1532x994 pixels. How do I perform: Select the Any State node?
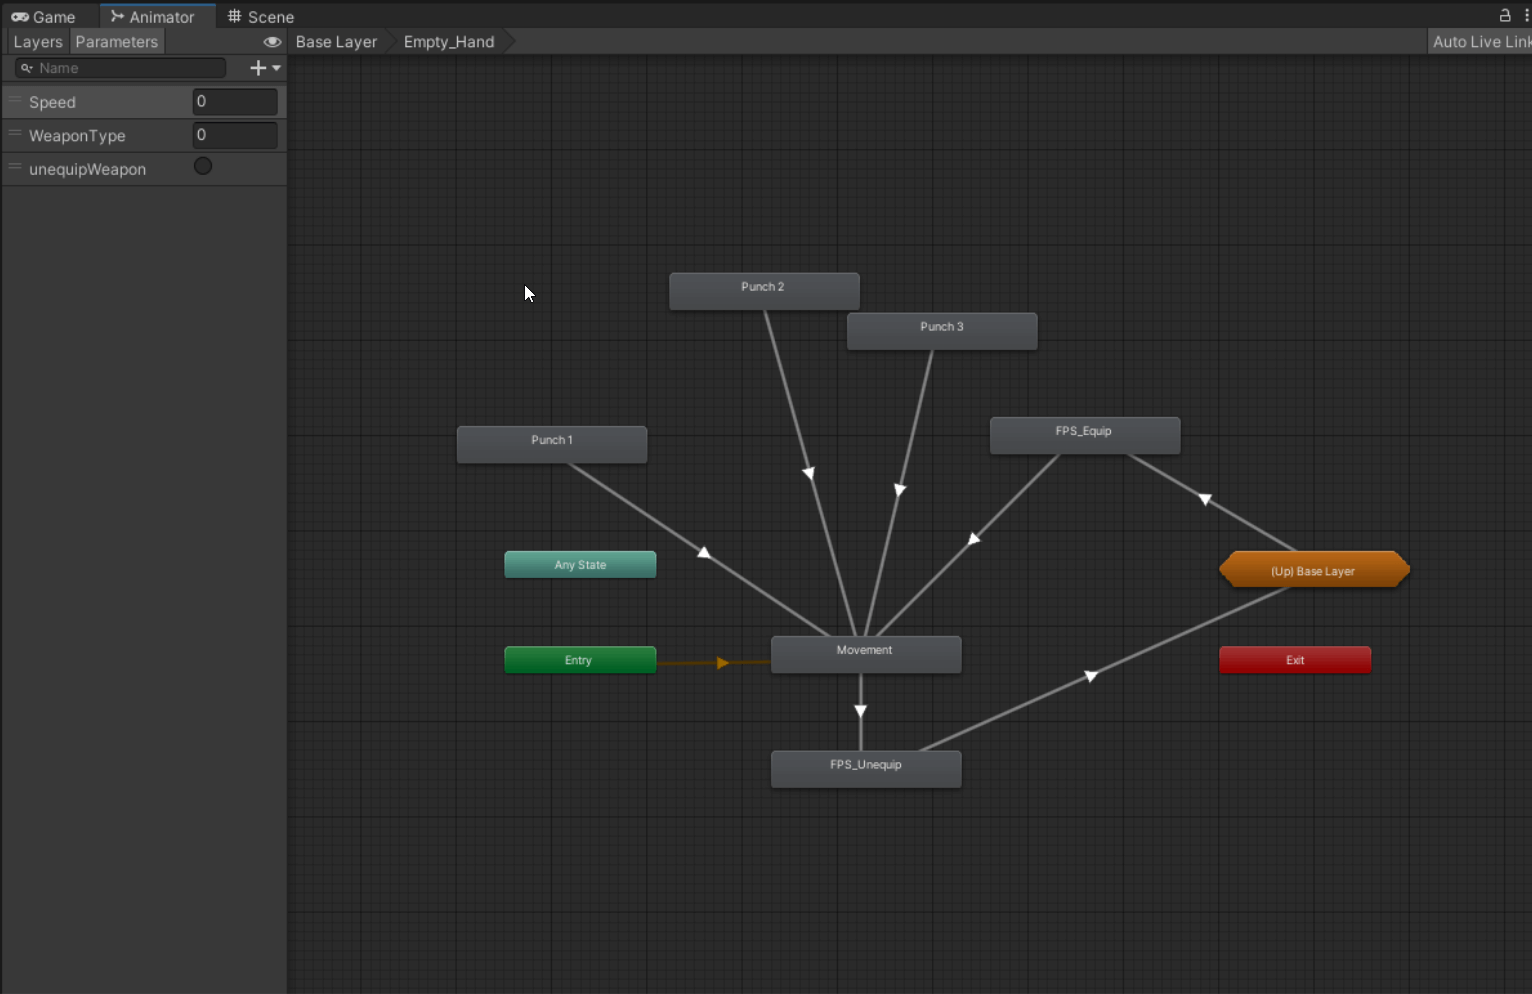(580, 565)
